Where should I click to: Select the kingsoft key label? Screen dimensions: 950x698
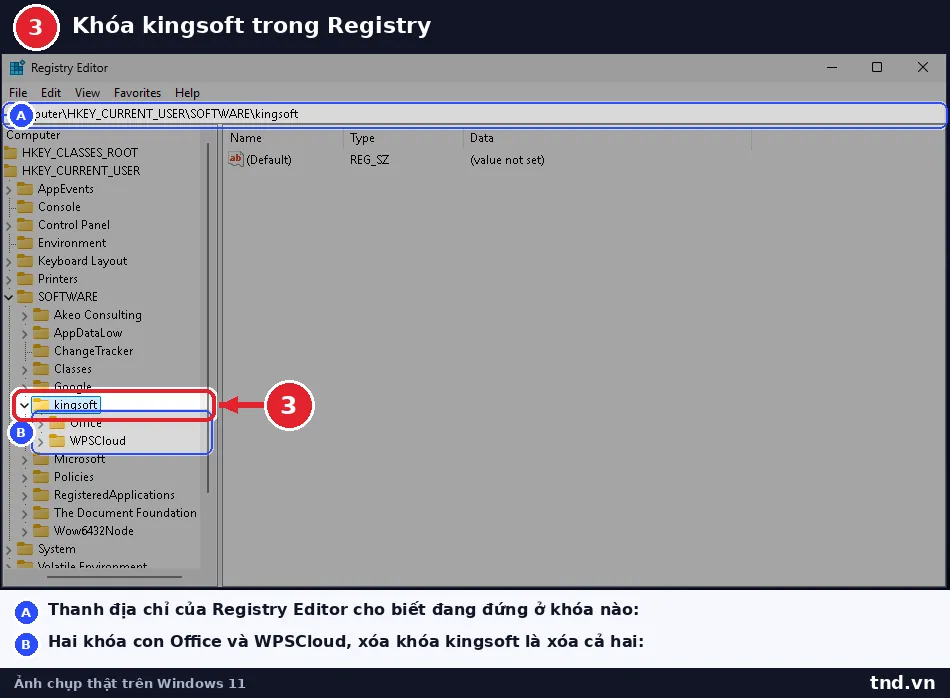point(75,404)
